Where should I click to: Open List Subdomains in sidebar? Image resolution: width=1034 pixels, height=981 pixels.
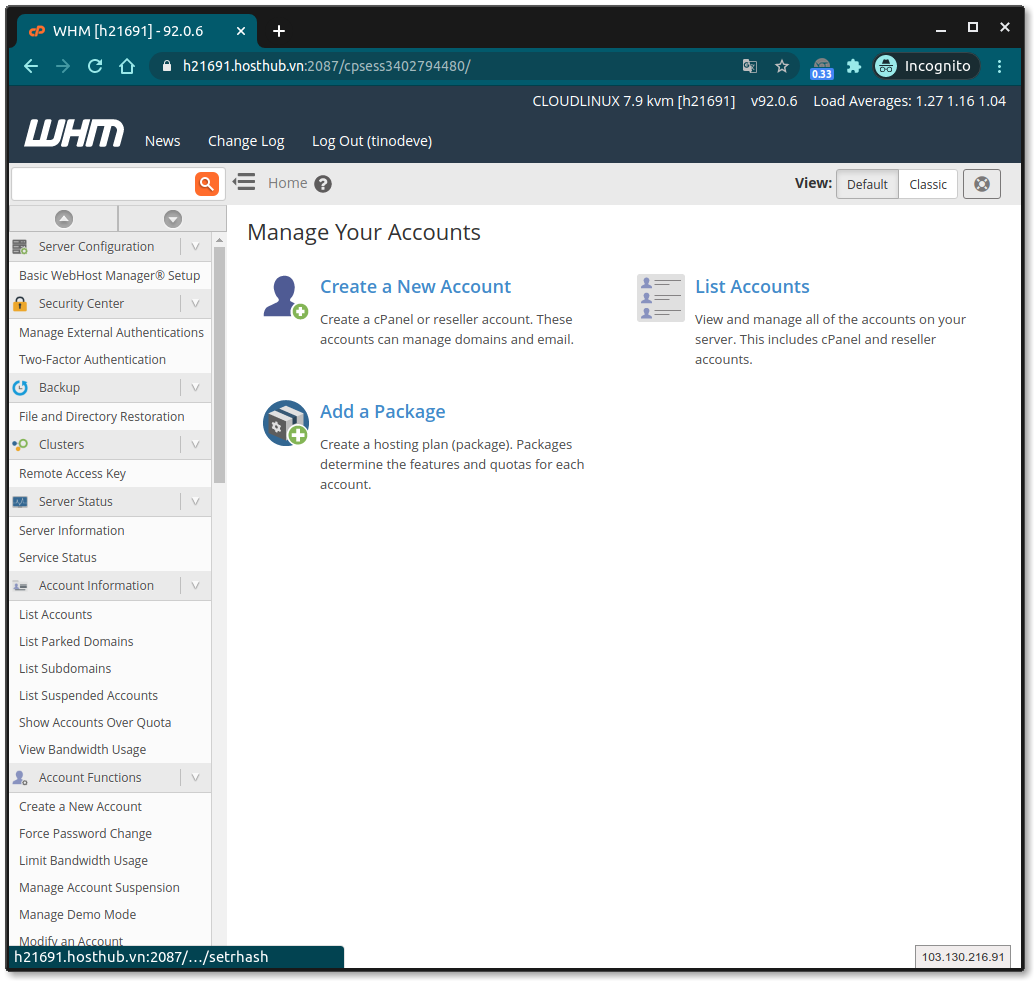65,669
